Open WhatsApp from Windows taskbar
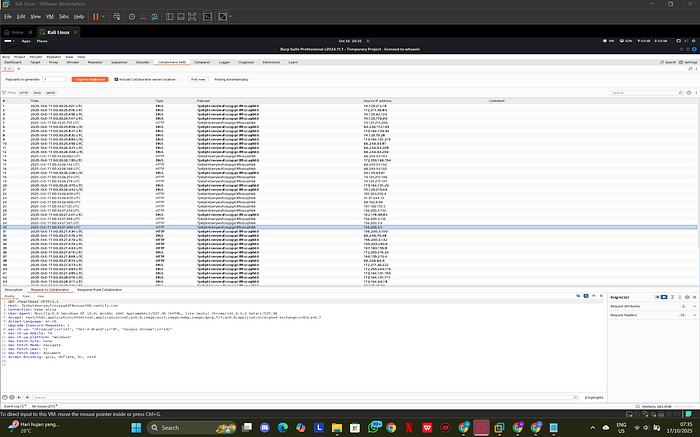 pos(373,428)
